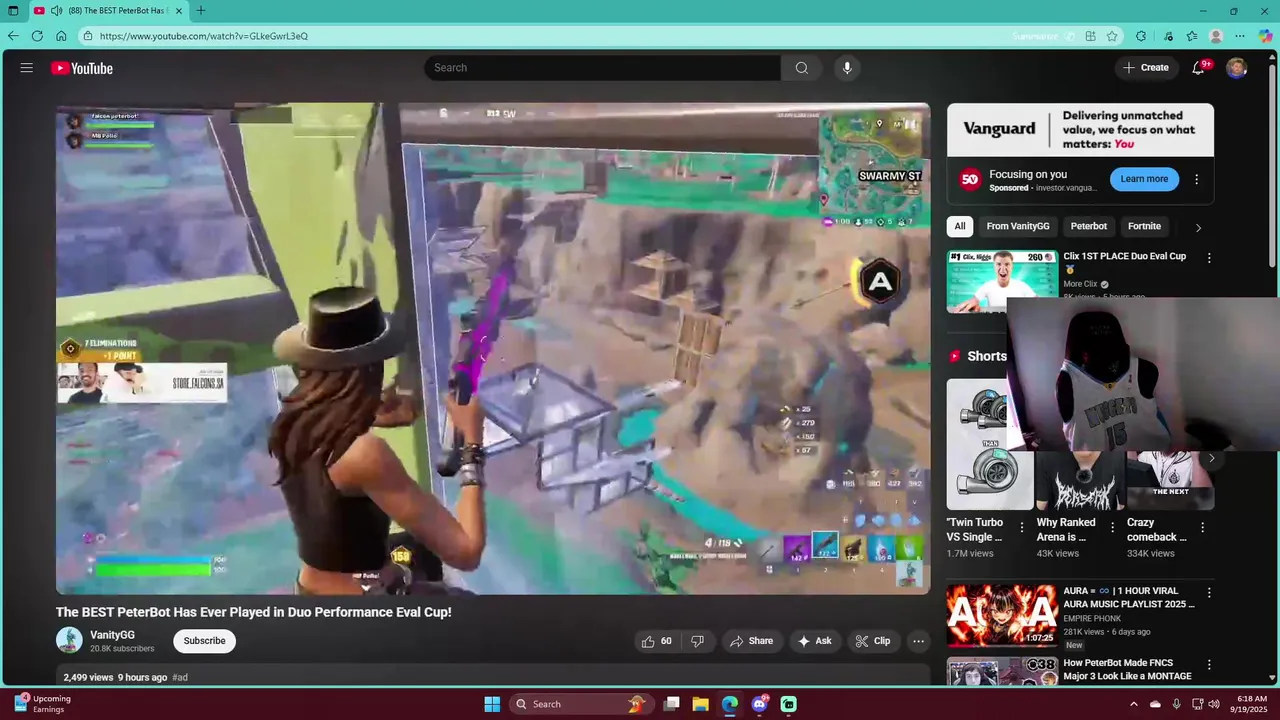Subscribe to VanityGG channel
Viewport: 1280px width, 720px height.
(x=204, y=641)
